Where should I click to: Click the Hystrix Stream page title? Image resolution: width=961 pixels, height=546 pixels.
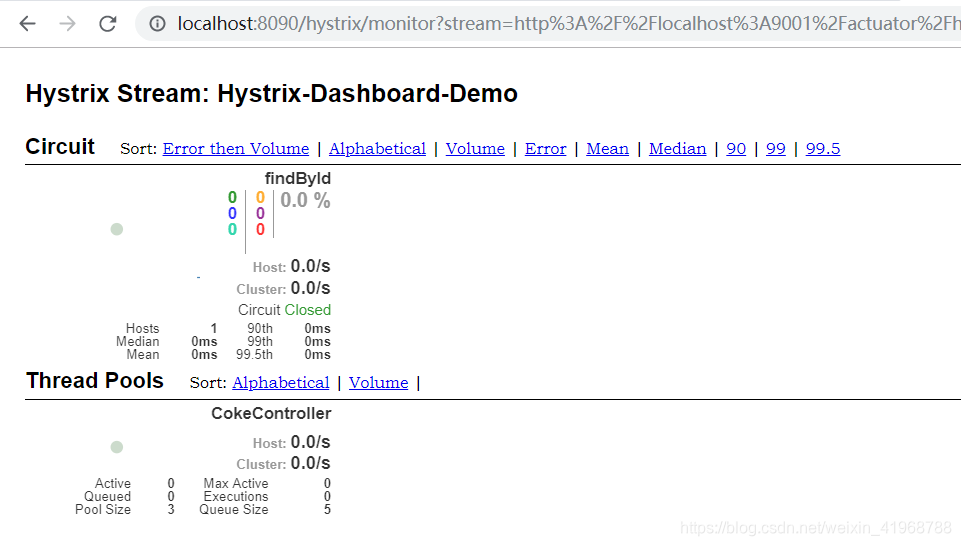click(x=272, y=94)
